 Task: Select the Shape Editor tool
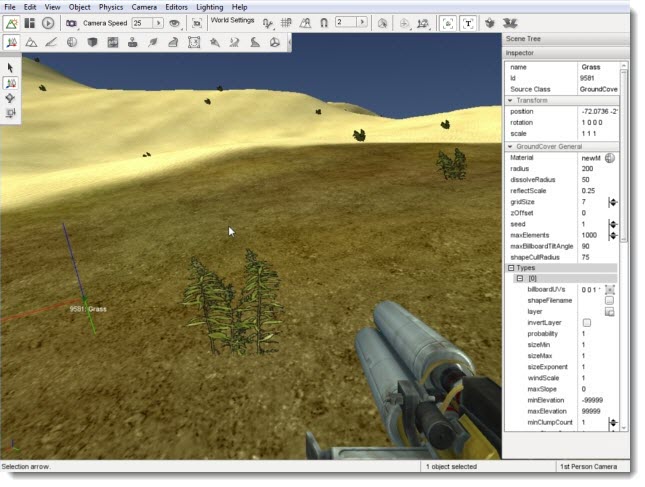275,42
